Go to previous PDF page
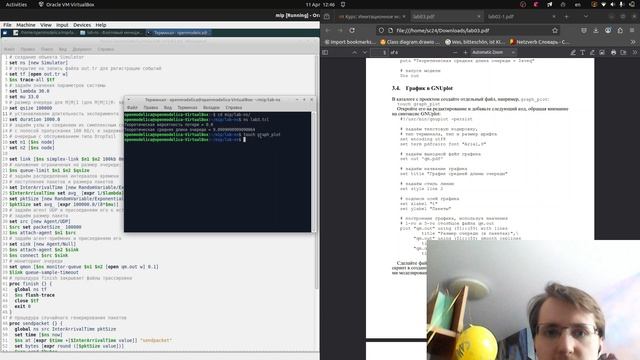The width and height of the screenshot is (640, 360). tap(354, 52)
